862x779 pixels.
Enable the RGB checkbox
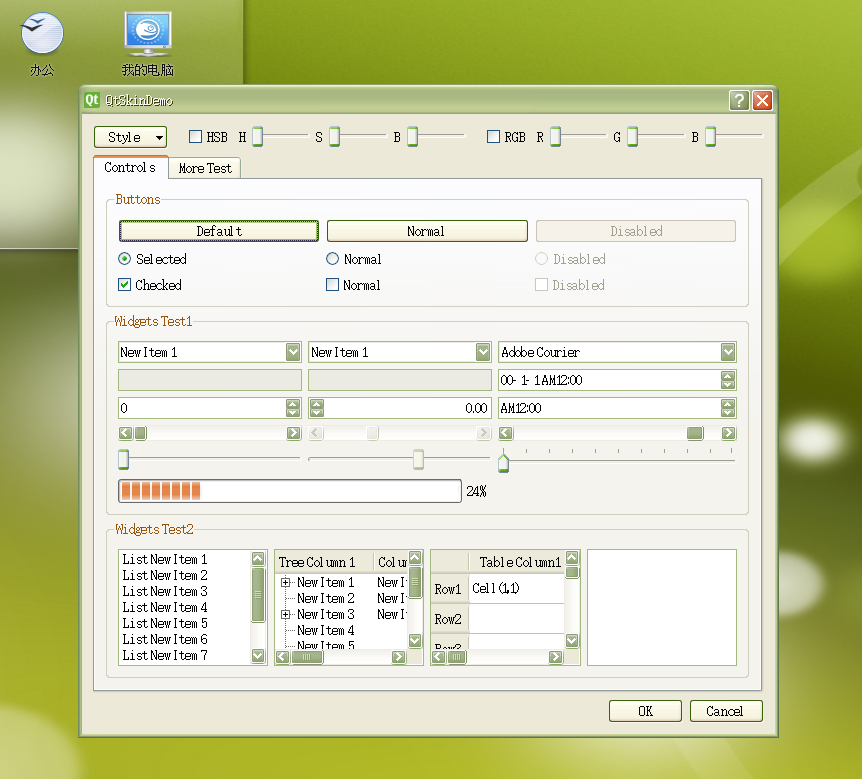click(495, 137)
